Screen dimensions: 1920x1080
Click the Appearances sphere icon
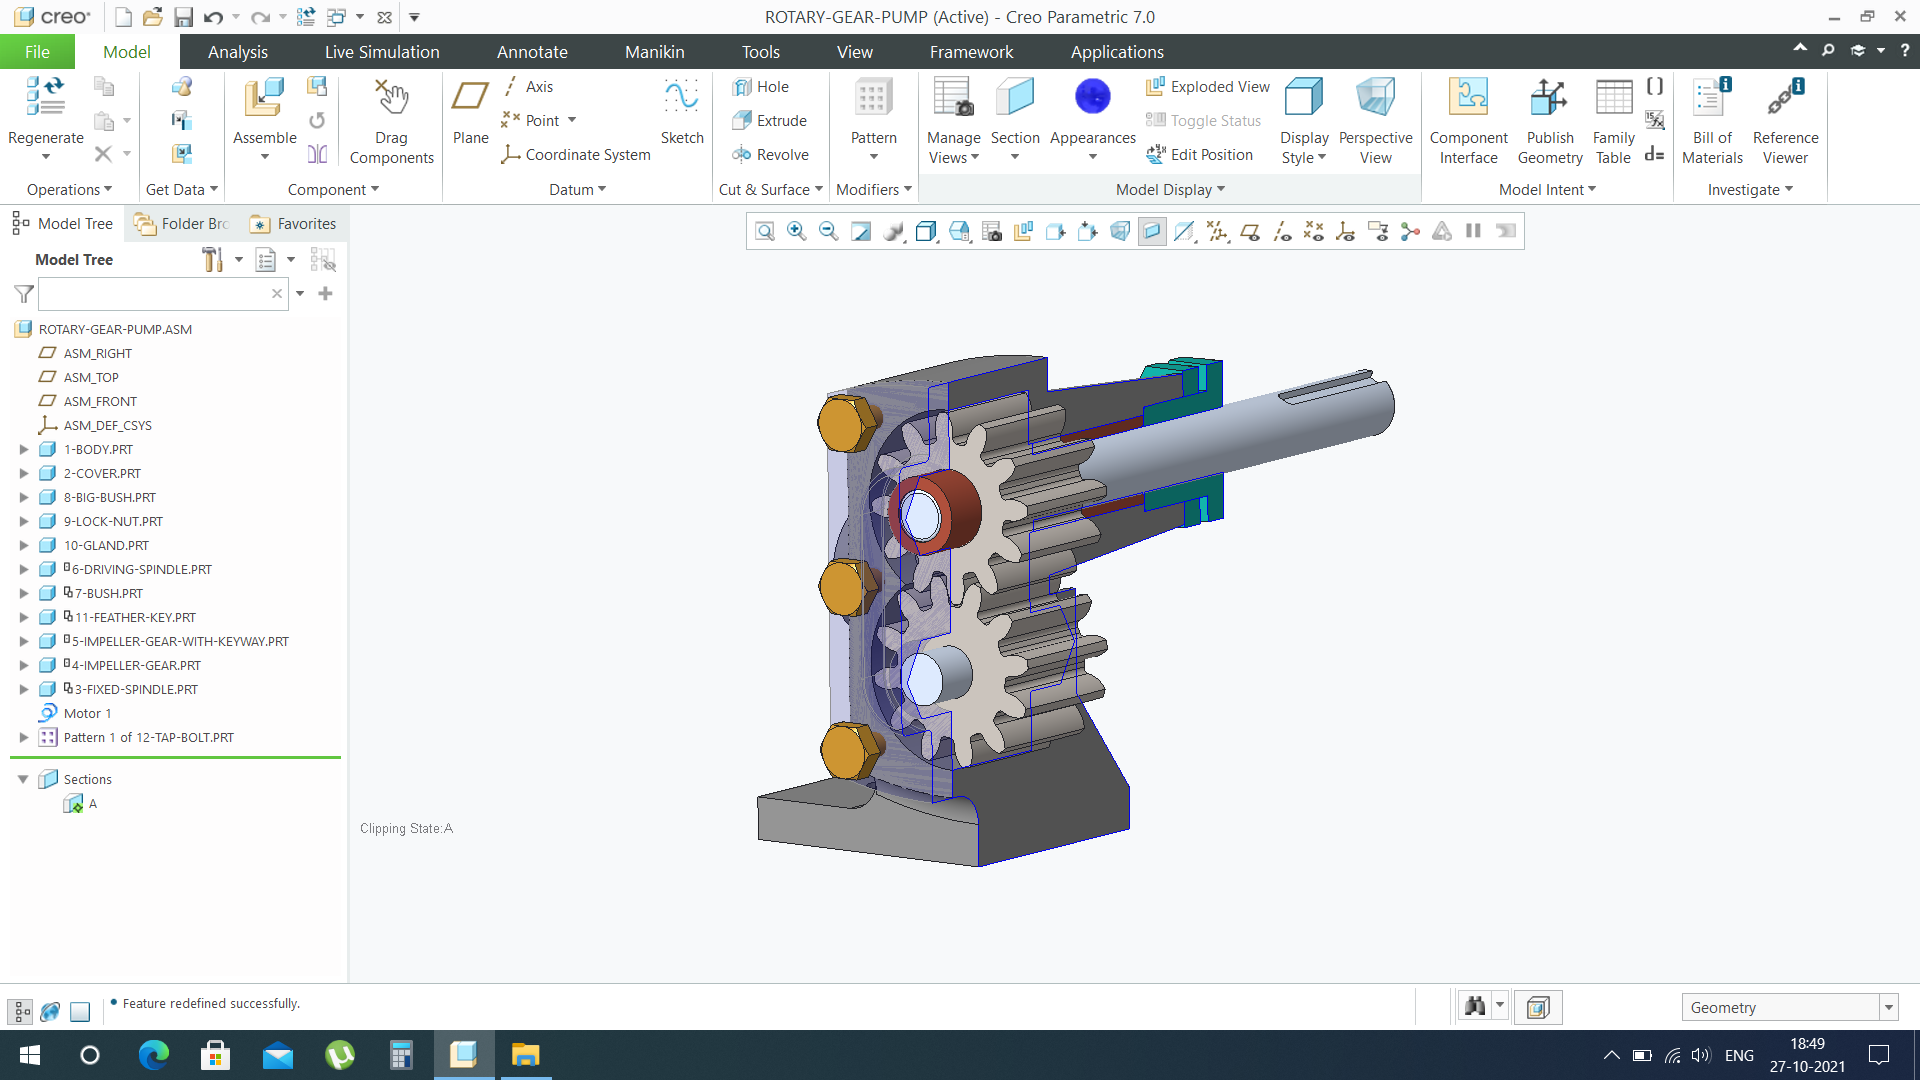[1092, 98]
